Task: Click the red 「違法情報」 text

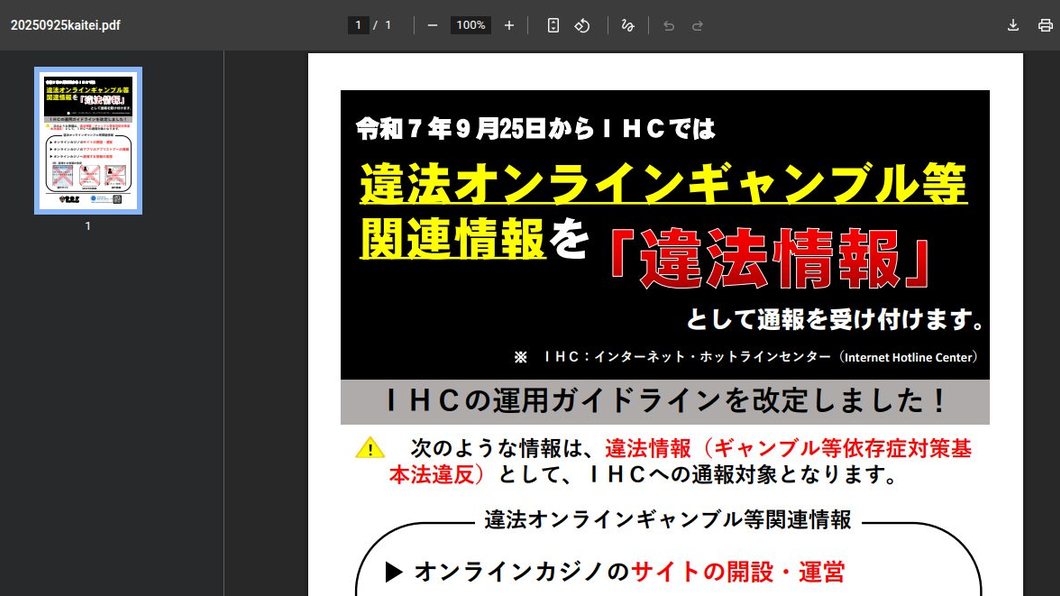Action: click(771, 258)
